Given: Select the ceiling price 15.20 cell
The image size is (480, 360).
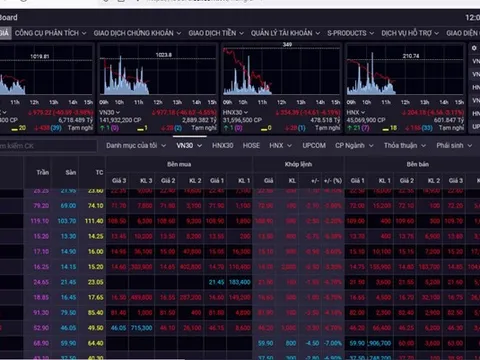Looking at the screenshot, I should (41, 236).
